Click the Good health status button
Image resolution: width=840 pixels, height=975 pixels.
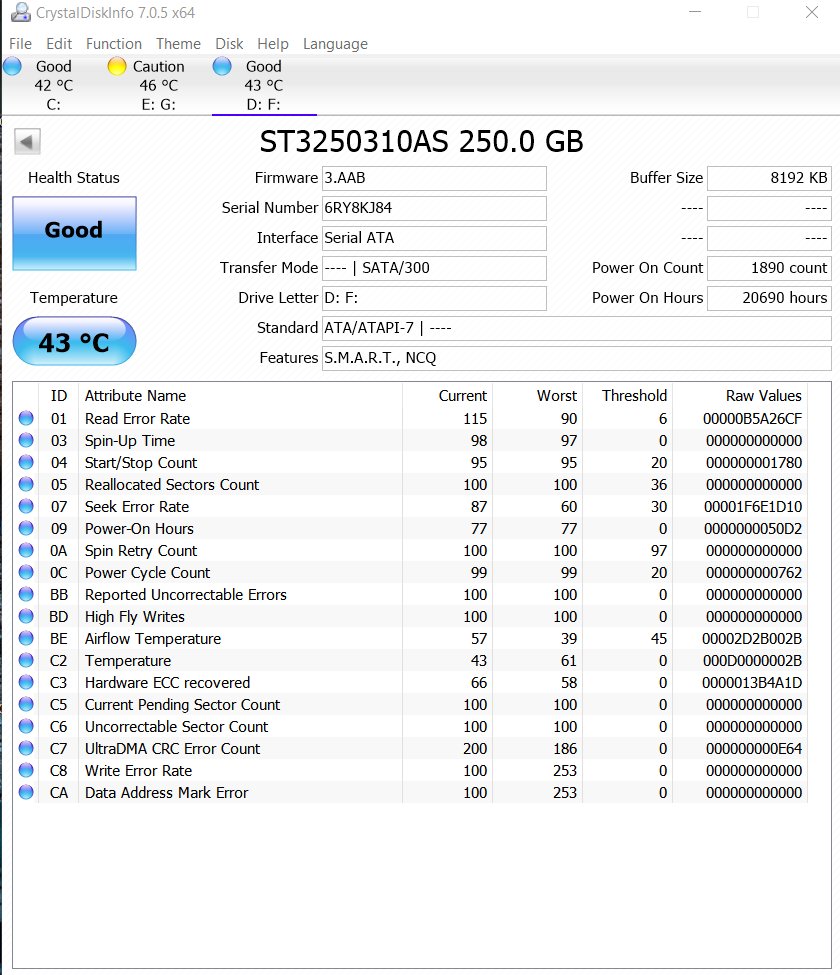pyautogui.click(x=75, y=233)
